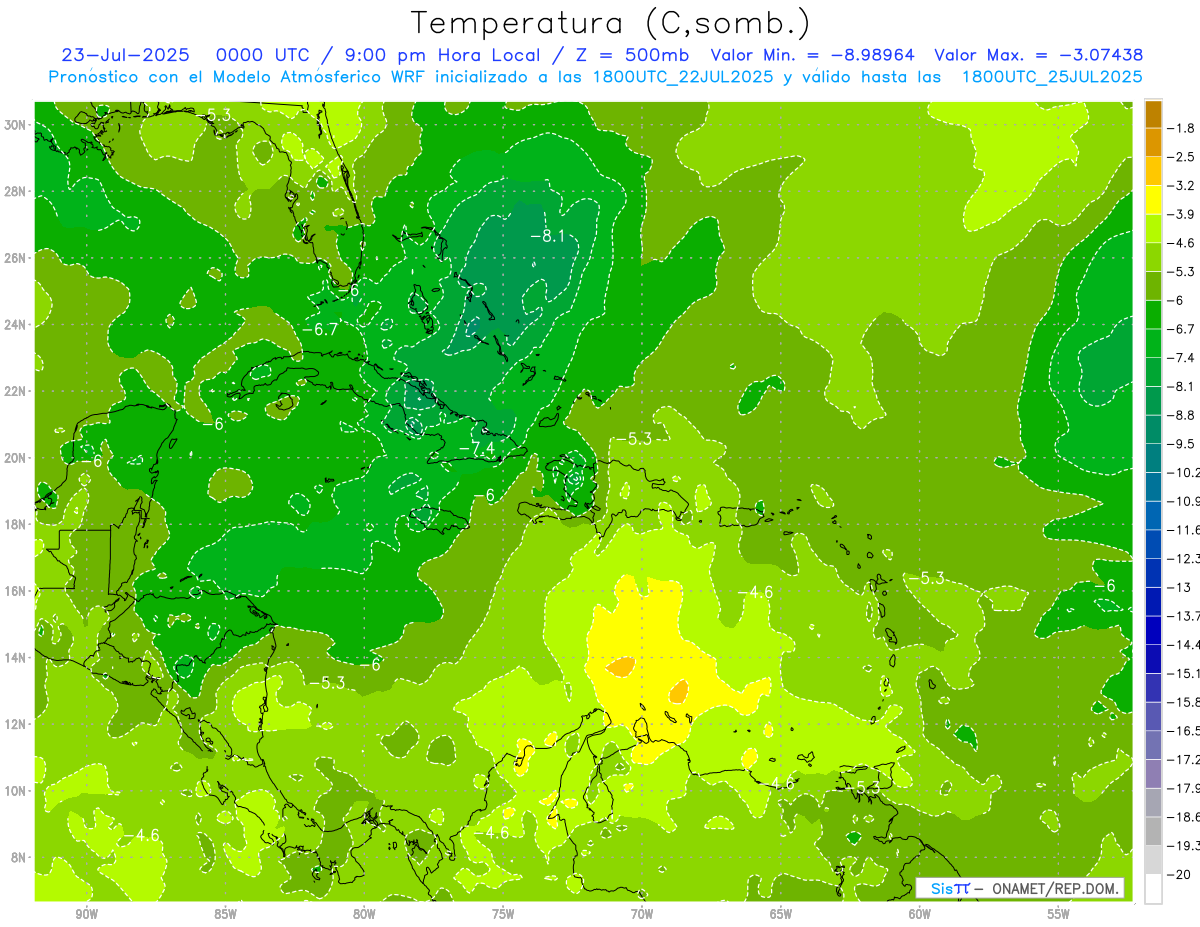Click the 28N latitude axis label
This screenshot has width=1200, height=927.
pyautogui.click(x=17, y=191)
